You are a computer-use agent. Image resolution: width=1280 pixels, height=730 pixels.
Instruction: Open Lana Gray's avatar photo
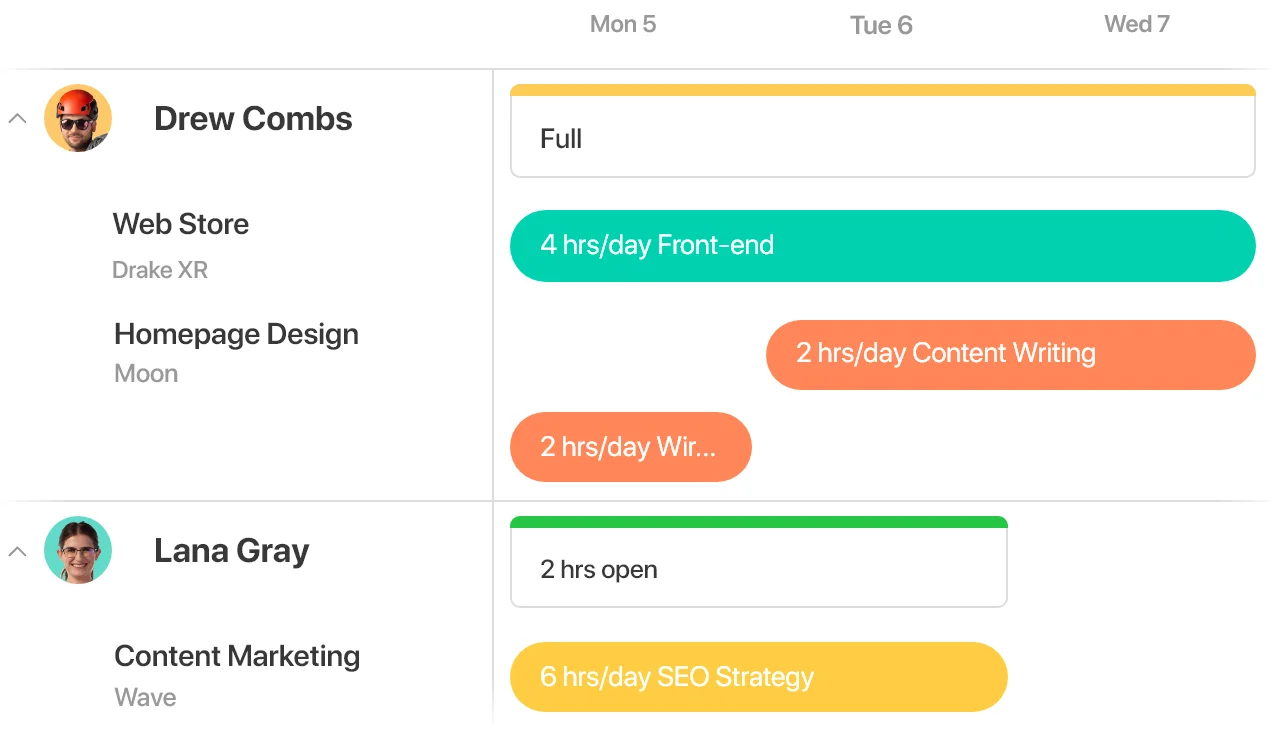[x=78, y=550]
